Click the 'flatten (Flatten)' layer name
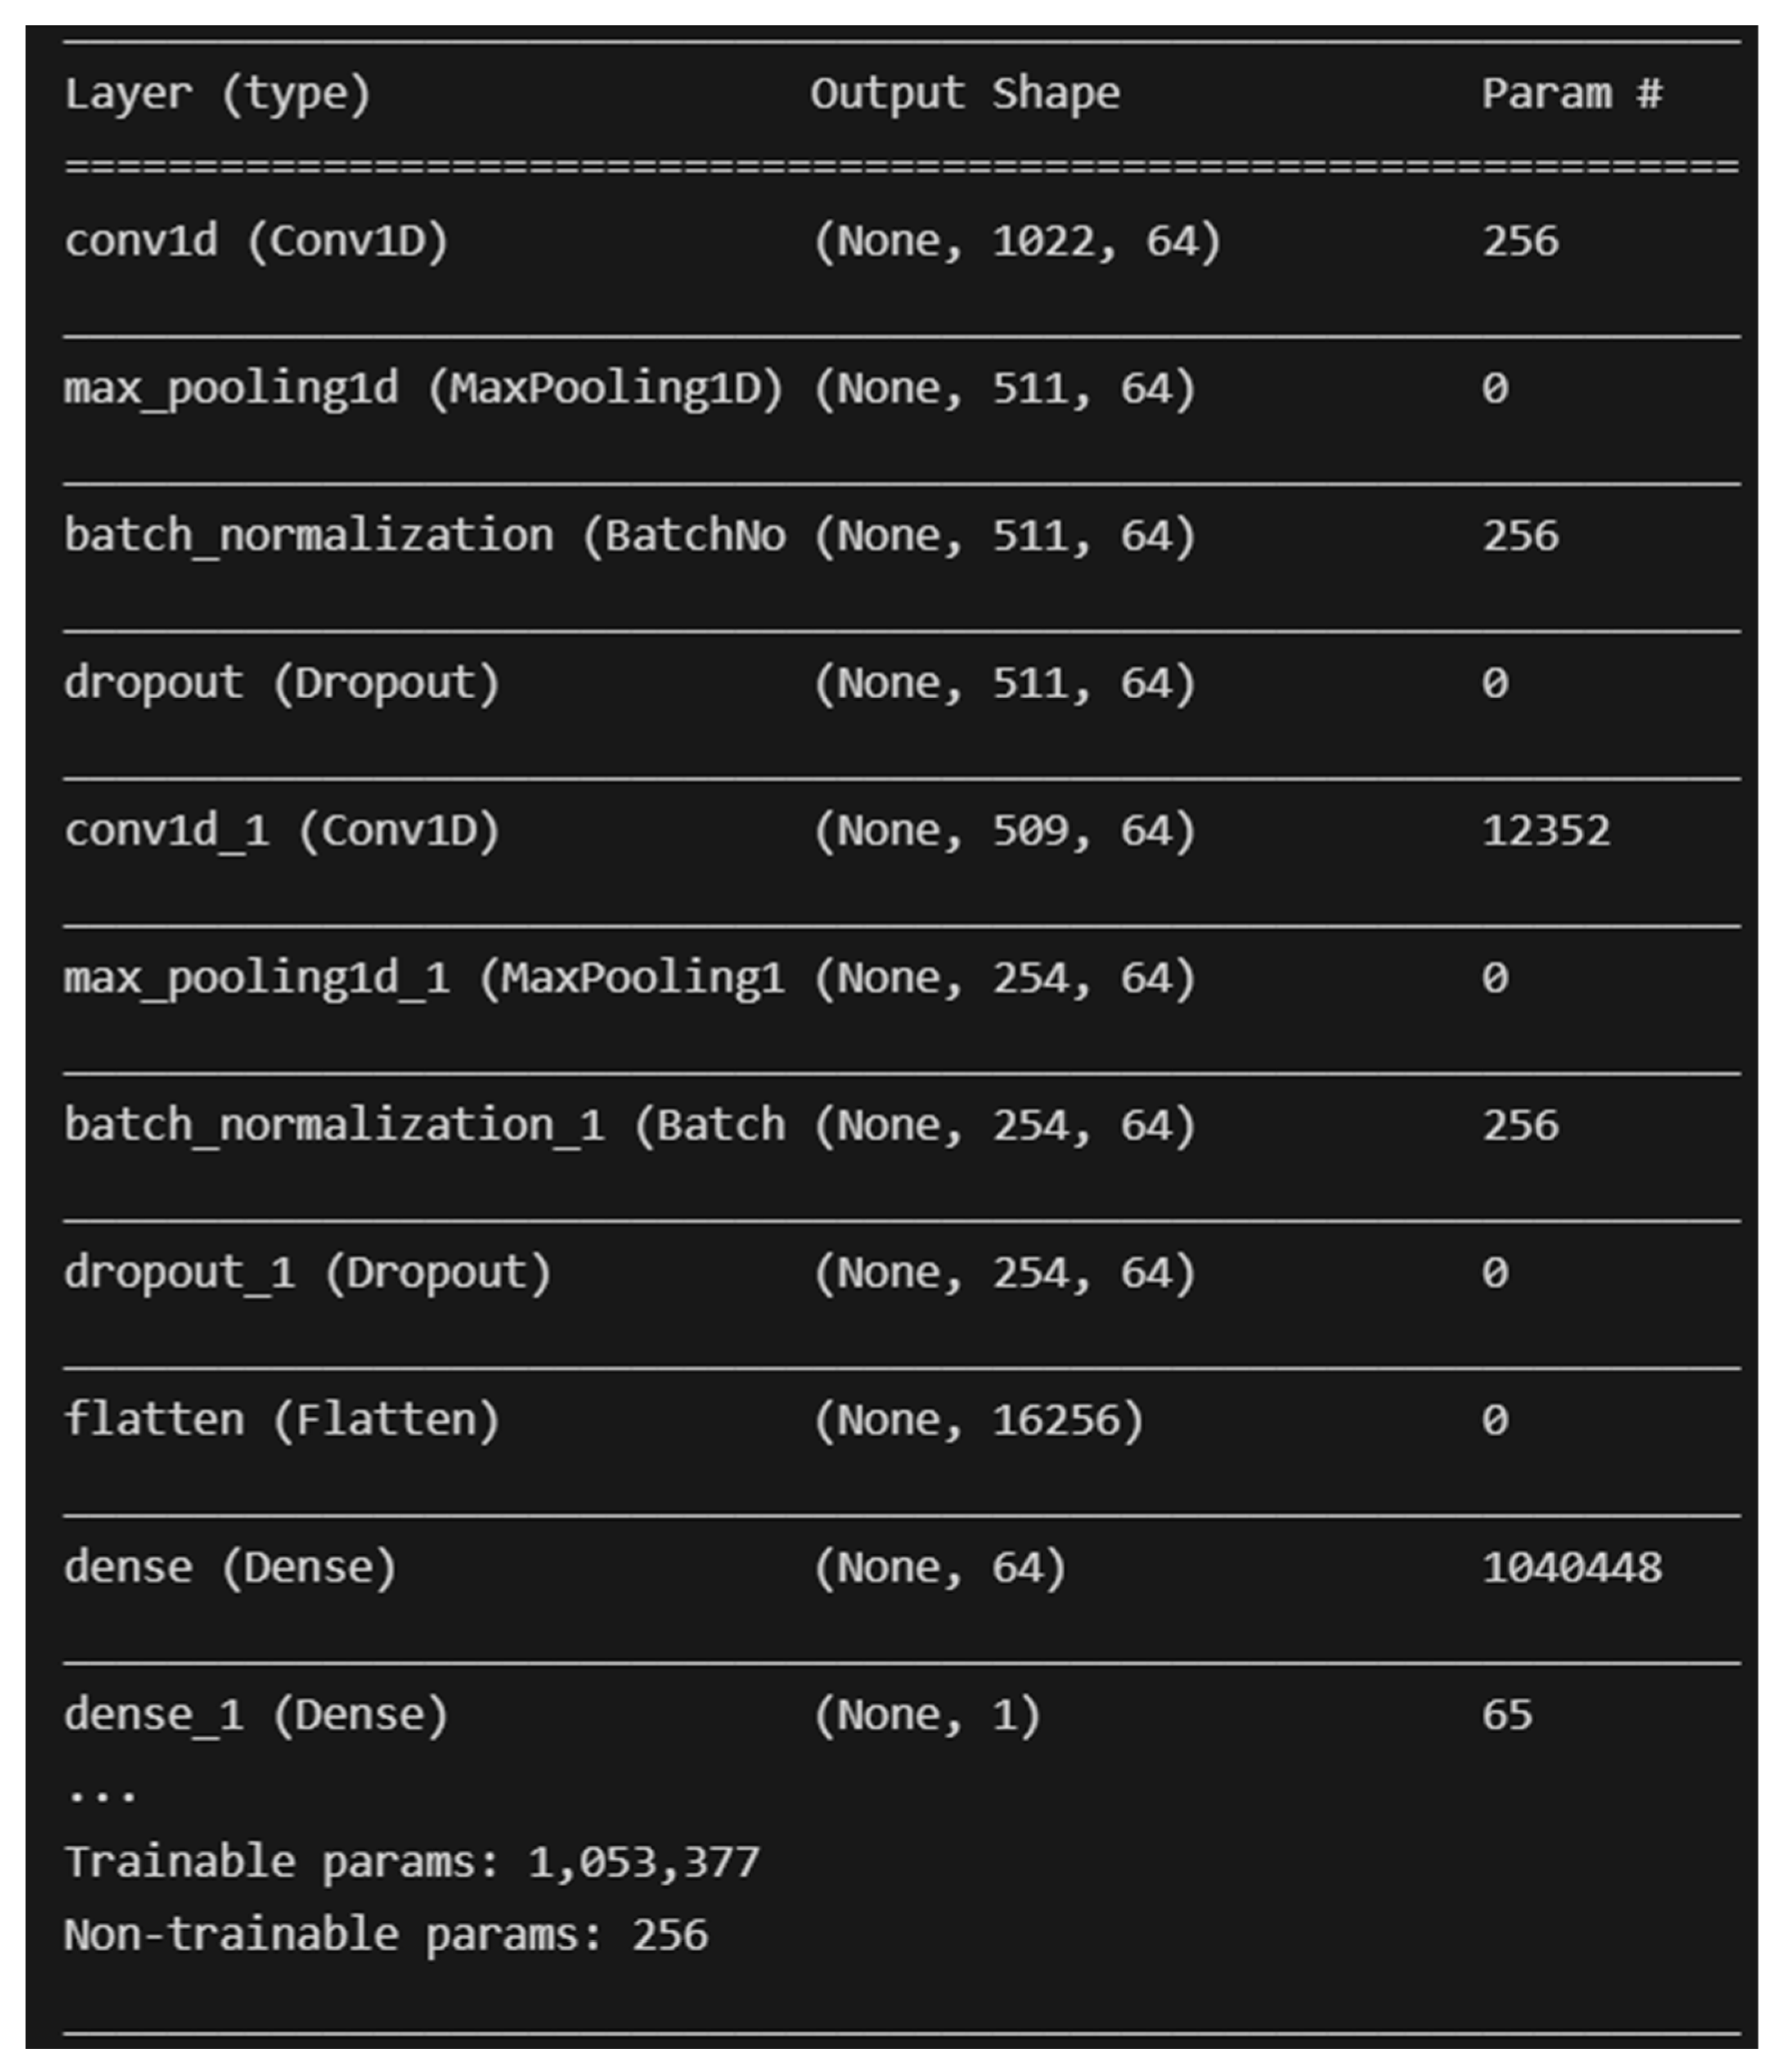 click(x=281, y=1420)
